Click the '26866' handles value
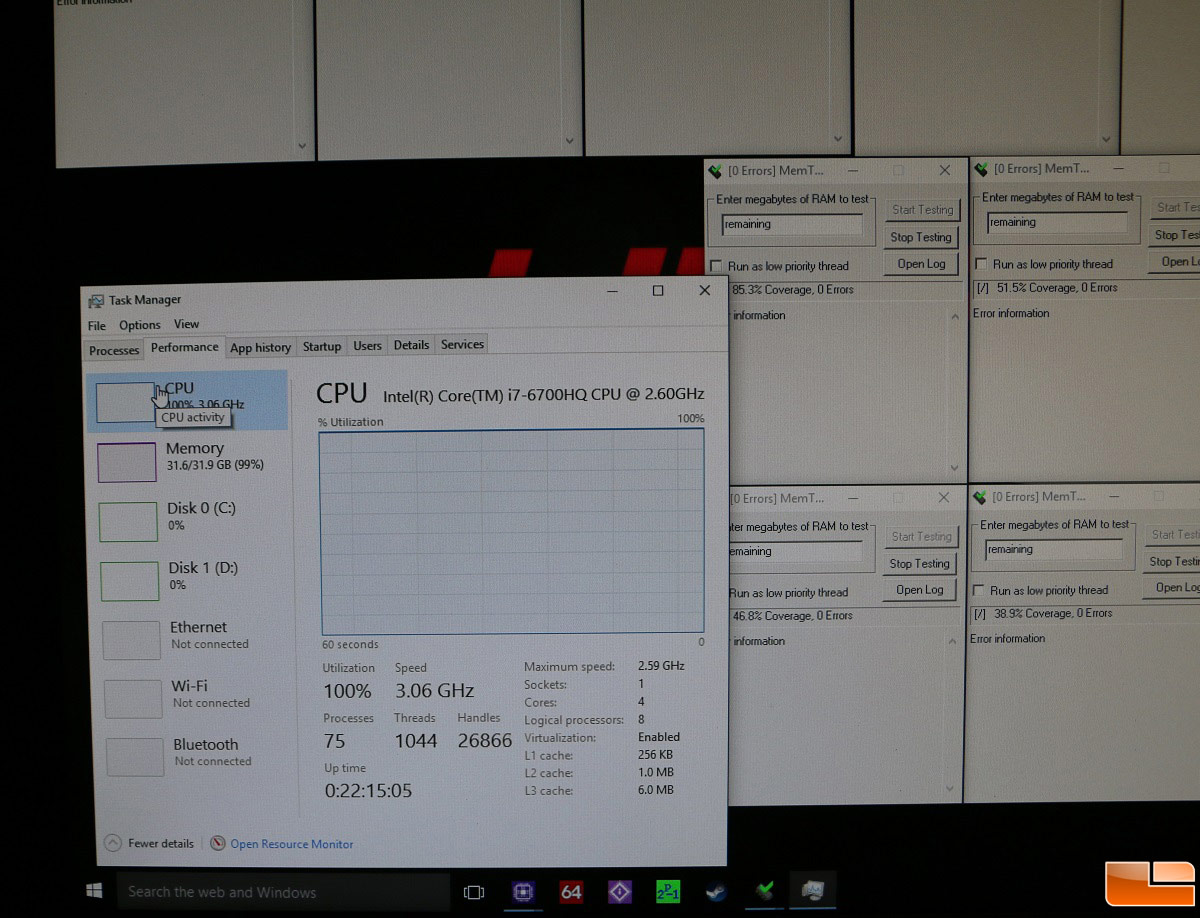 485,741
